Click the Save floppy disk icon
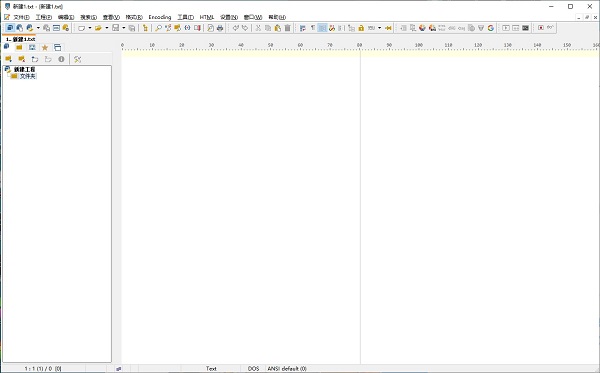This screenshot has height=373, width=600. point(115,28)
